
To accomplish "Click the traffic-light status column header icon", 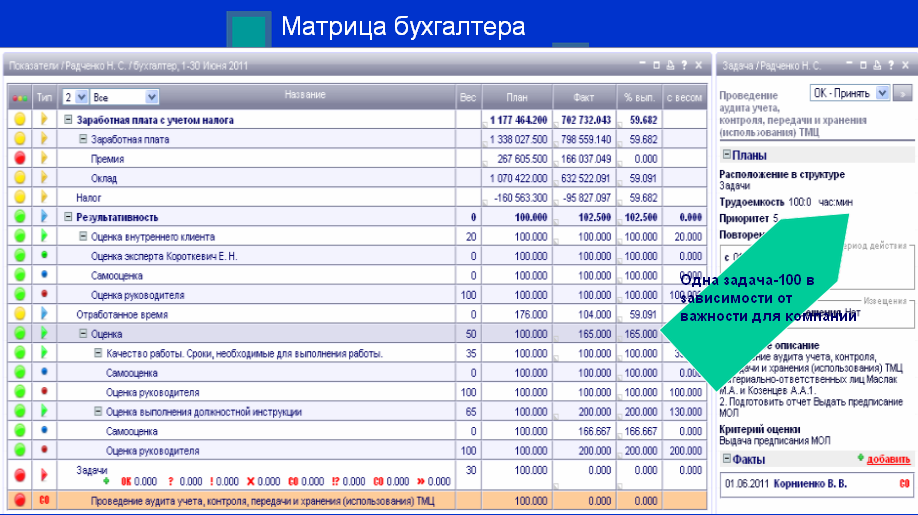I will click(x=20, y=98).
